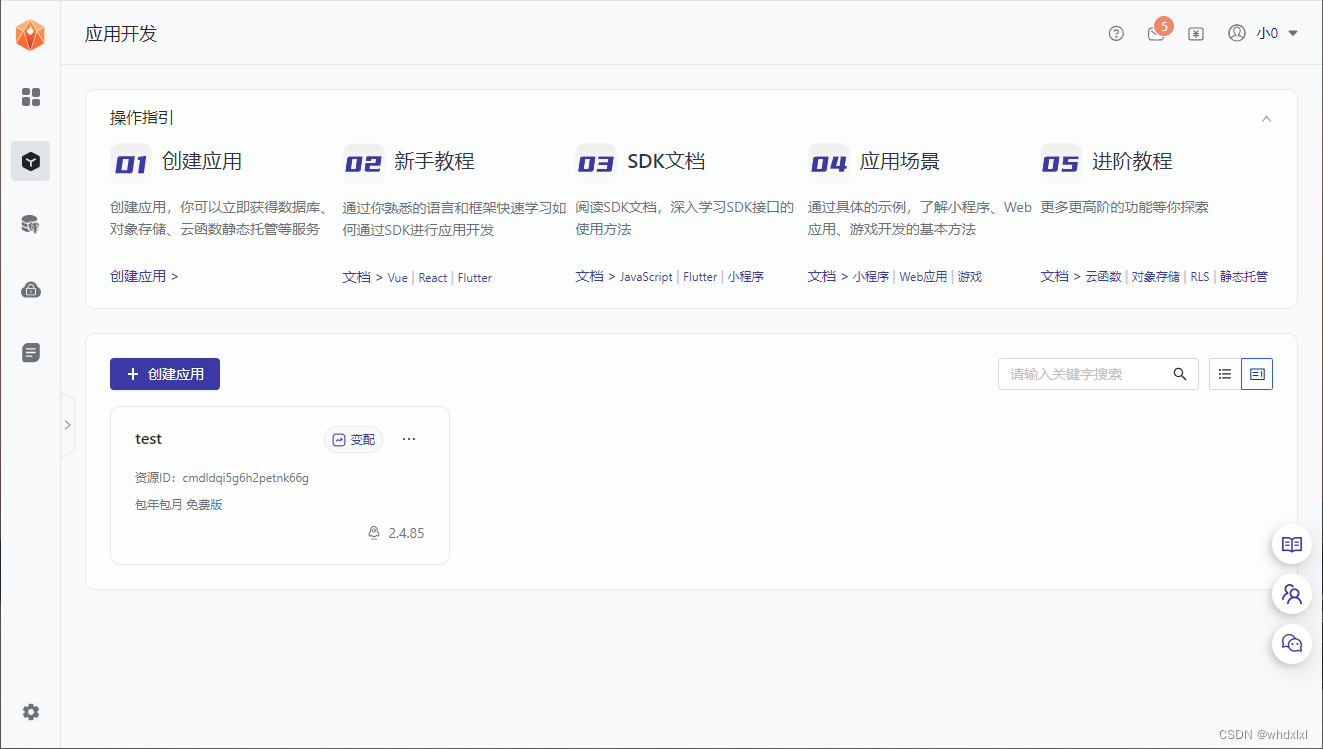This screenshot has height=749, width=1323.
Task: Open the chat support floating icon
Action: click(x=1291, y=644)
